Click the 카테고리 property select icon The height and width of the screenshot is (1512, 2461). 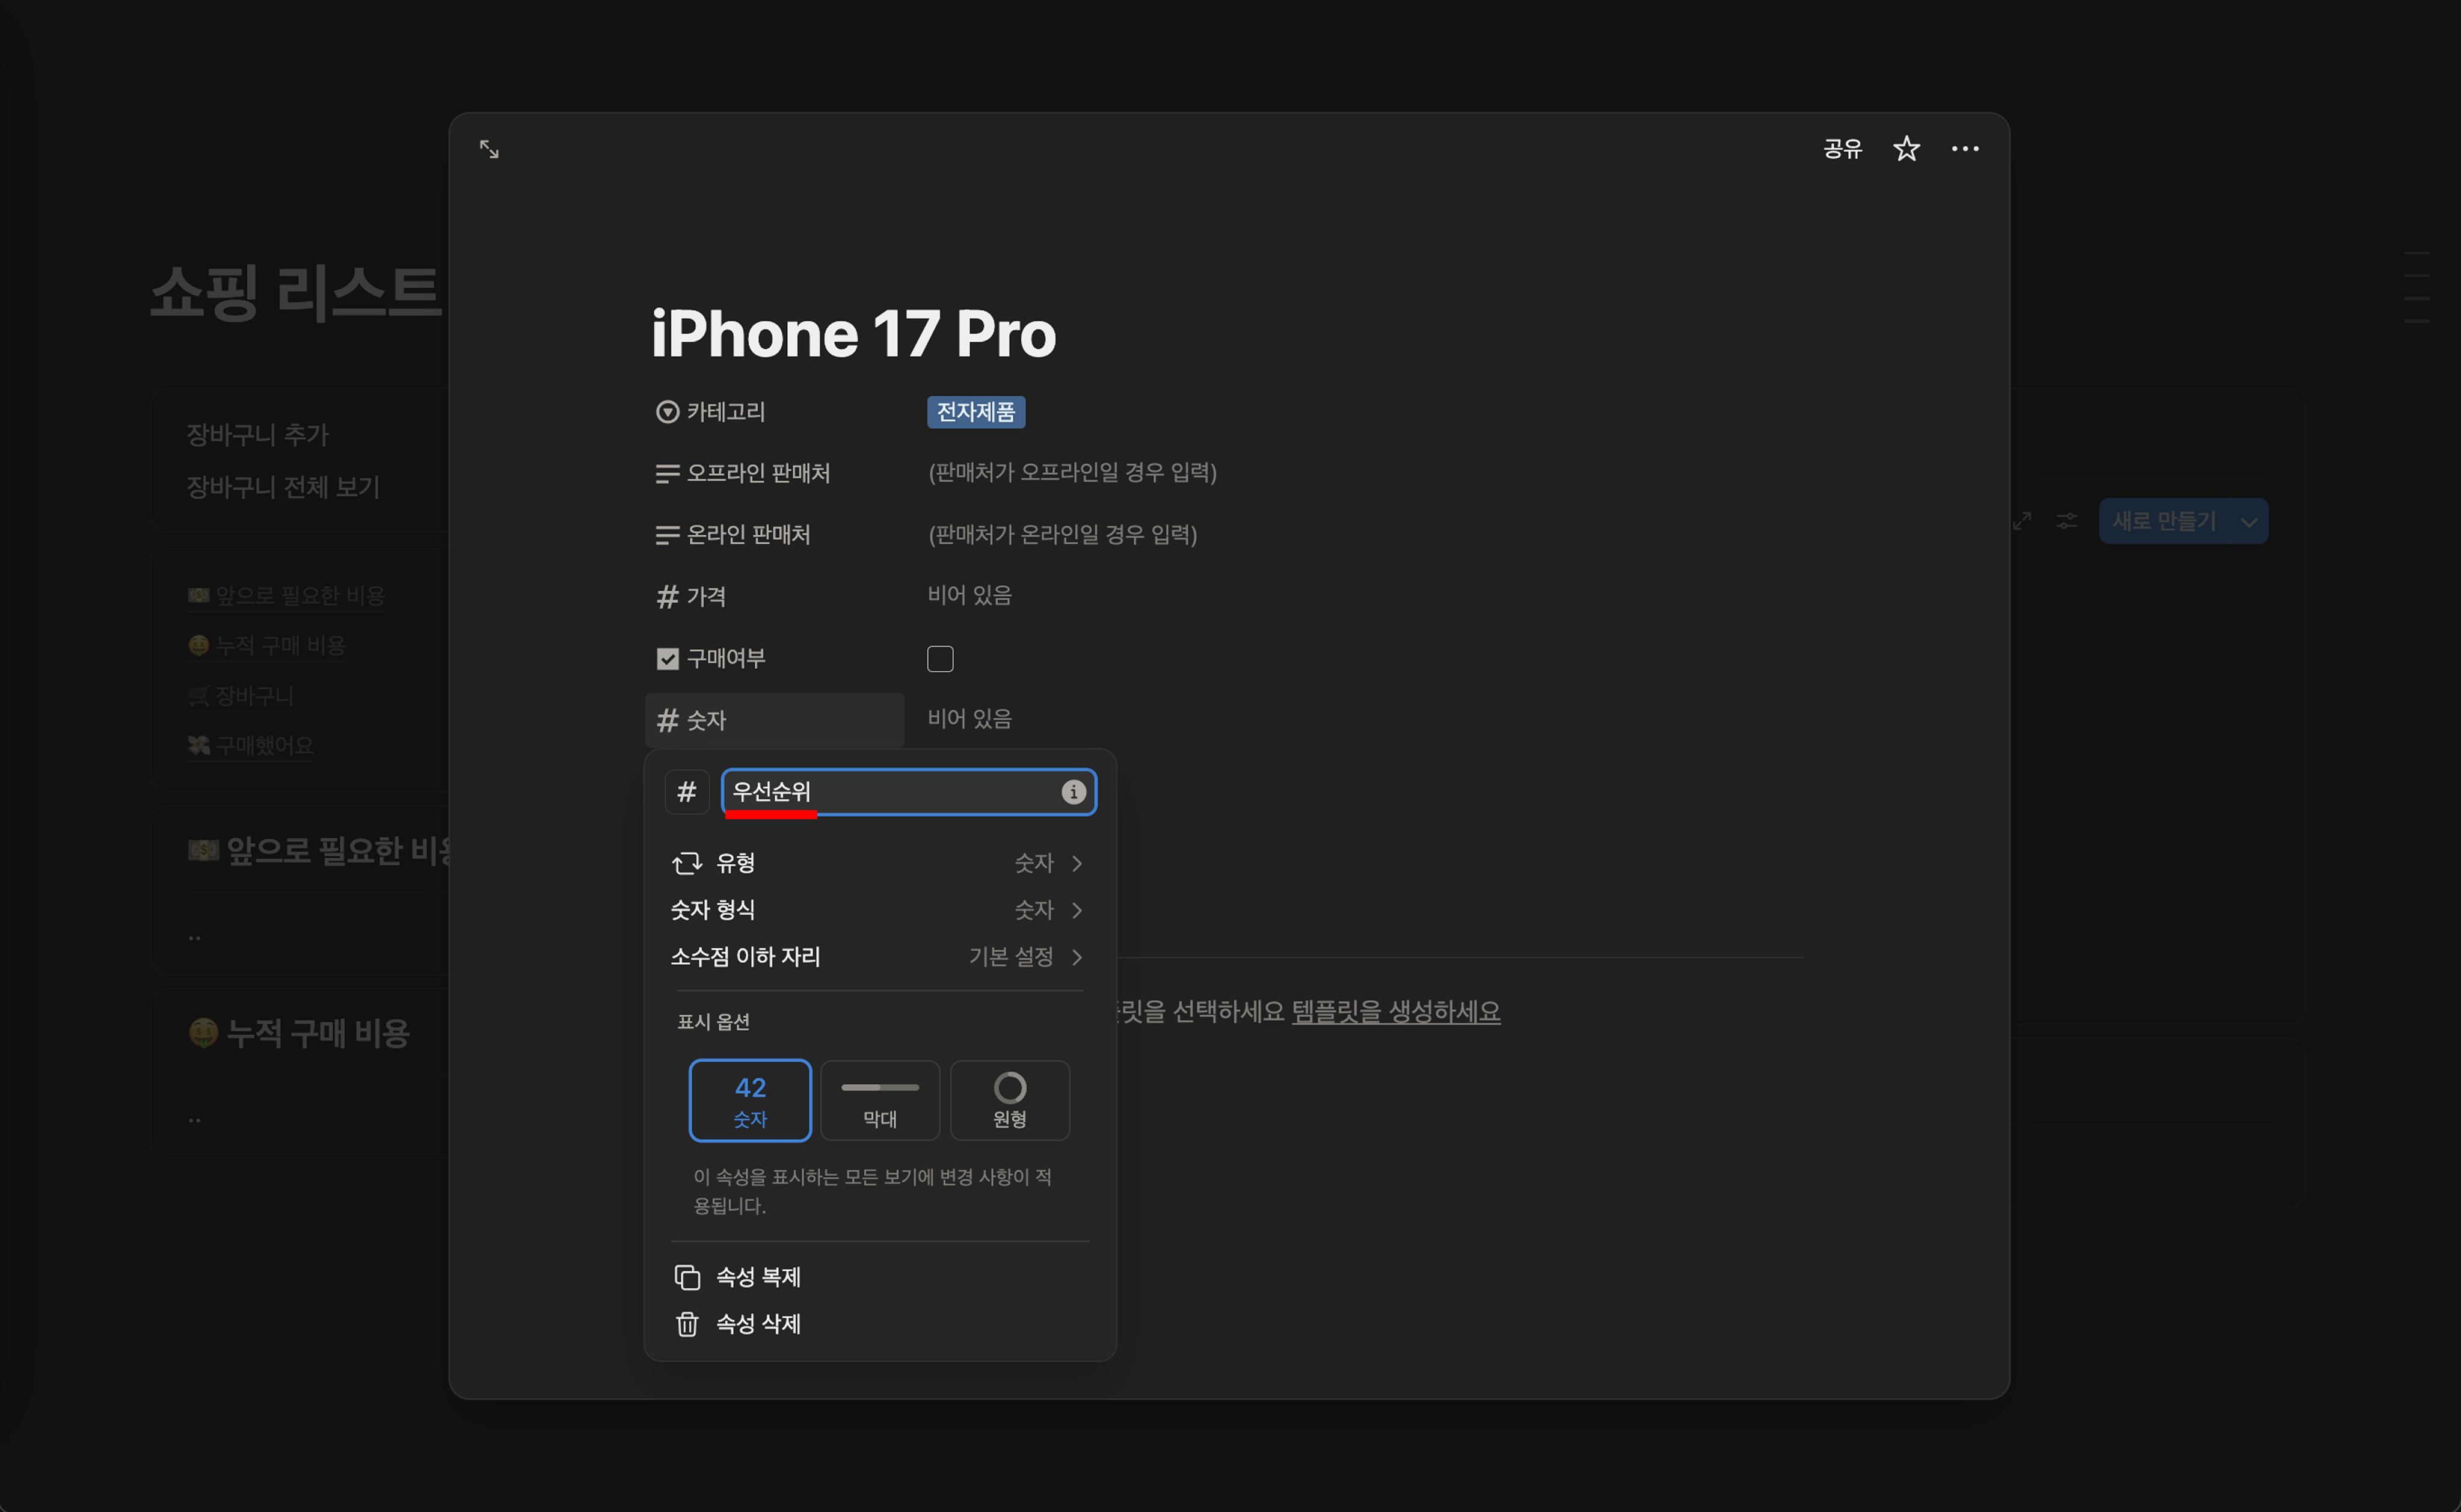(x=667, y=412)
